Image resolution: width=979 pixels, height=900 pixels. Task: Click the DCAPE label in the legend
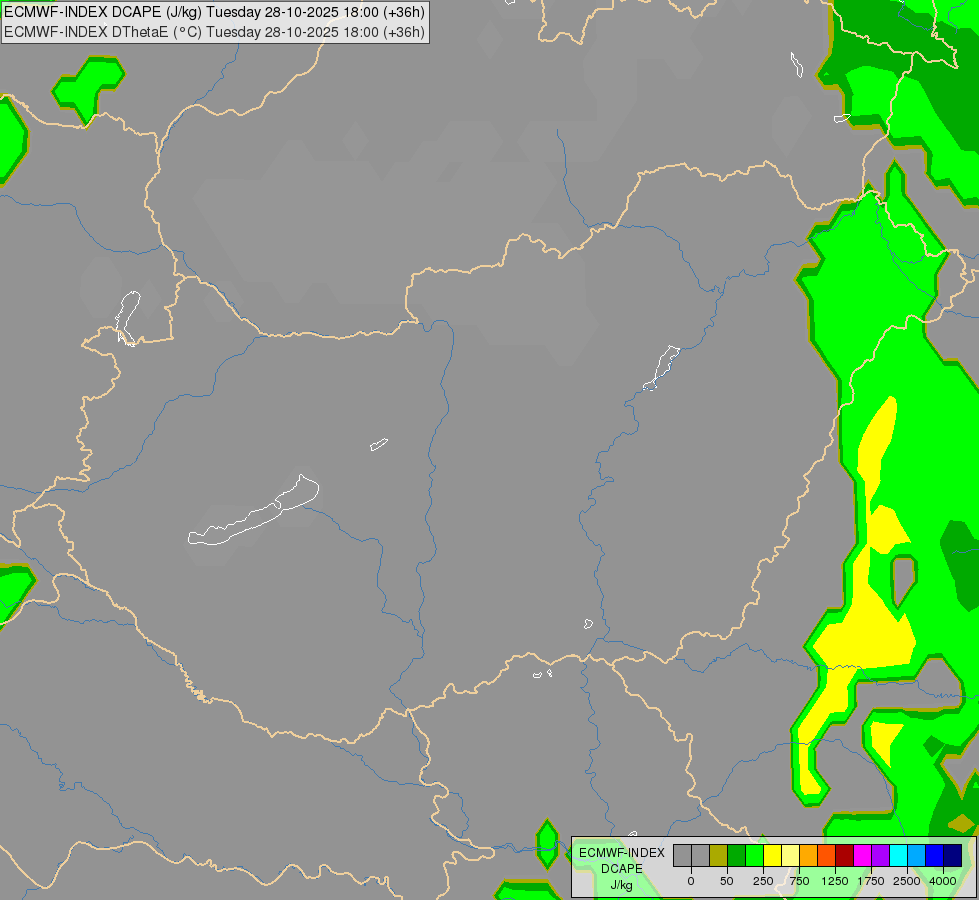coord(622,869)
